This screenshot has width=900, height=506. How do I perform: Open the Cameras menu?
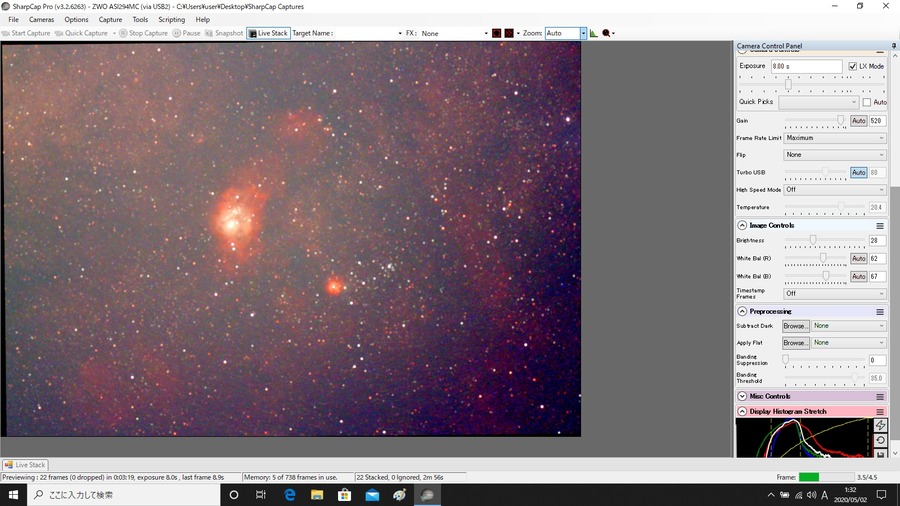coord(41,20)
